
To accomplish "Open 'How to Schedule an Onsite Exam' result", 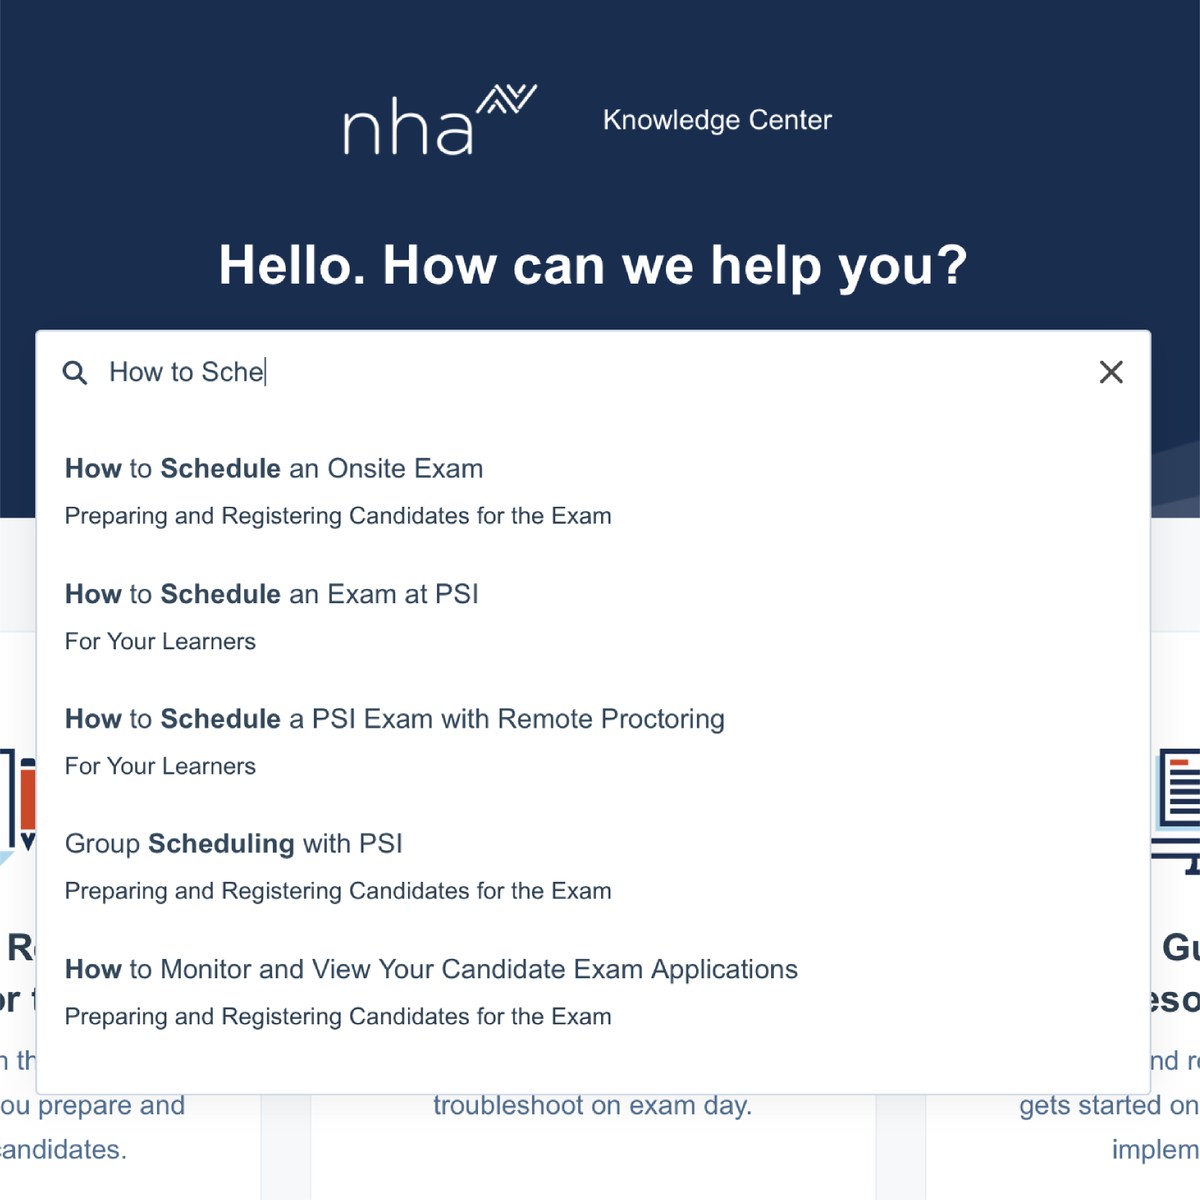I will click(274, 468).
